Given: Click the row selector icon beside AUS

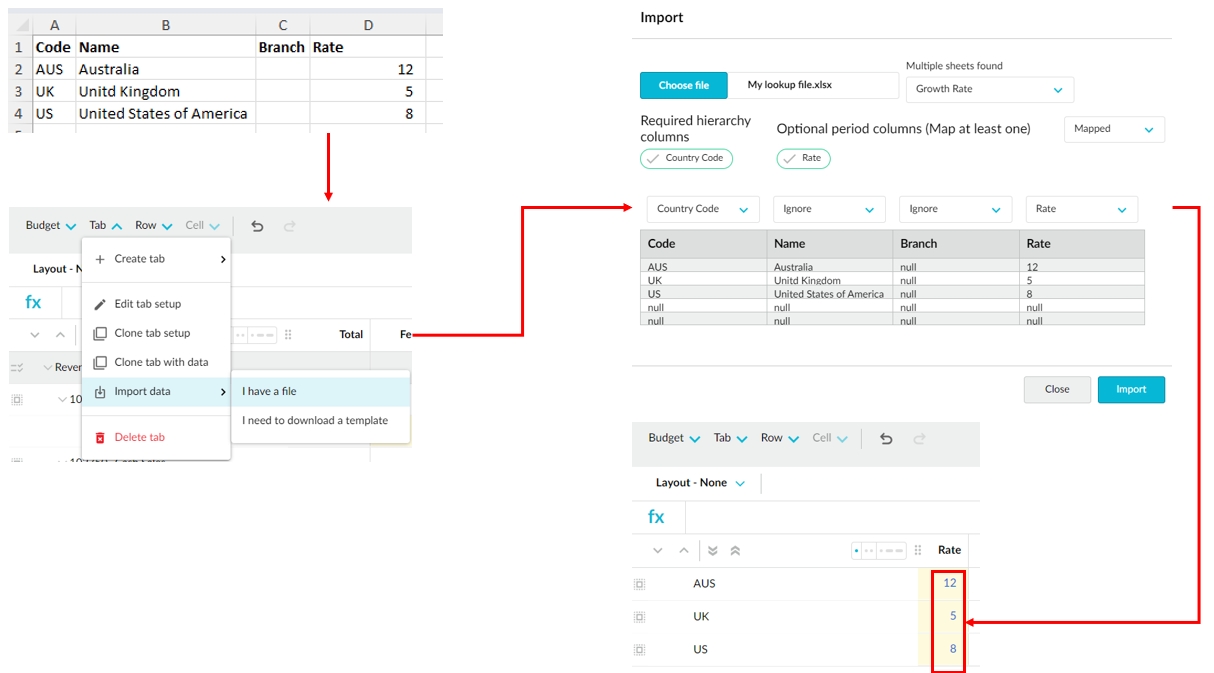Looking at the screenshot, I should [x=640, y=584].
